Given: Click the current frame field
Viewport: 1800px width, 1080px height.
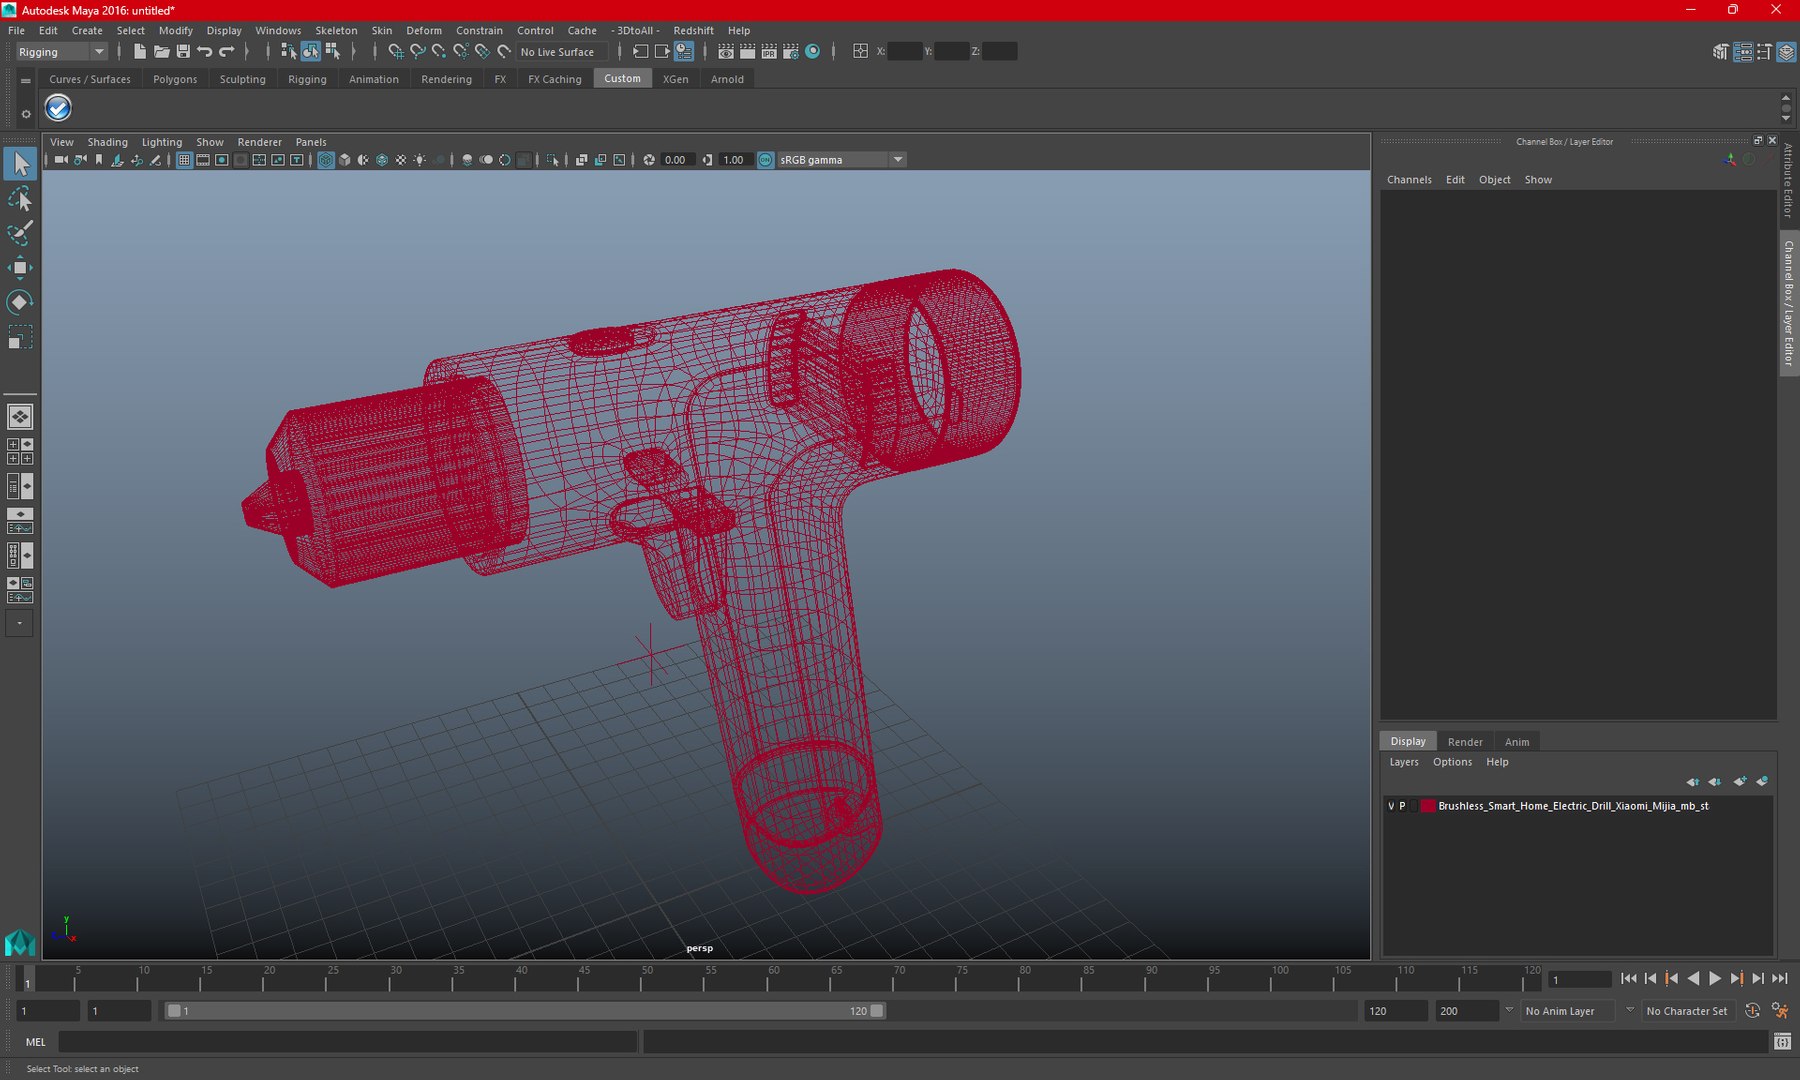Looking at the screenshot, I should 1580,980.
